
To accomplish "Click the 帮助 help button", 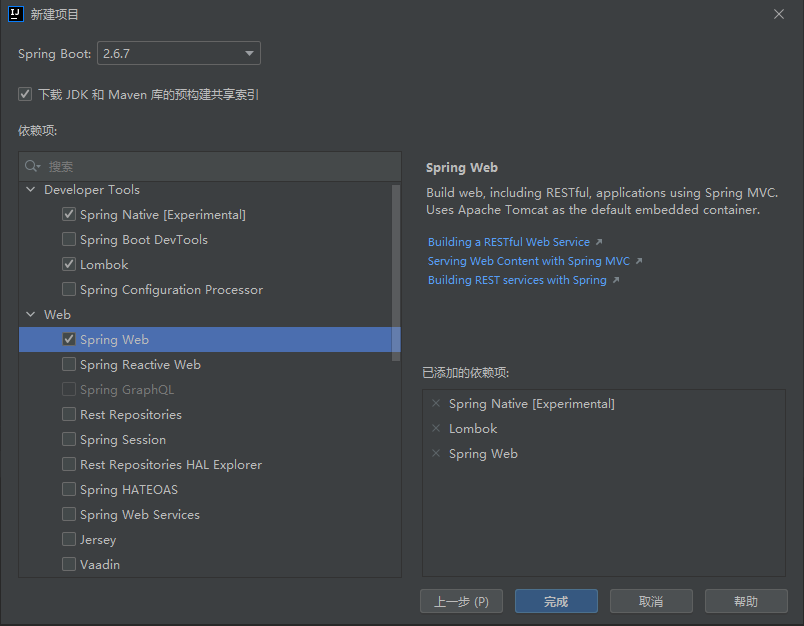I will tap(746, 601).
